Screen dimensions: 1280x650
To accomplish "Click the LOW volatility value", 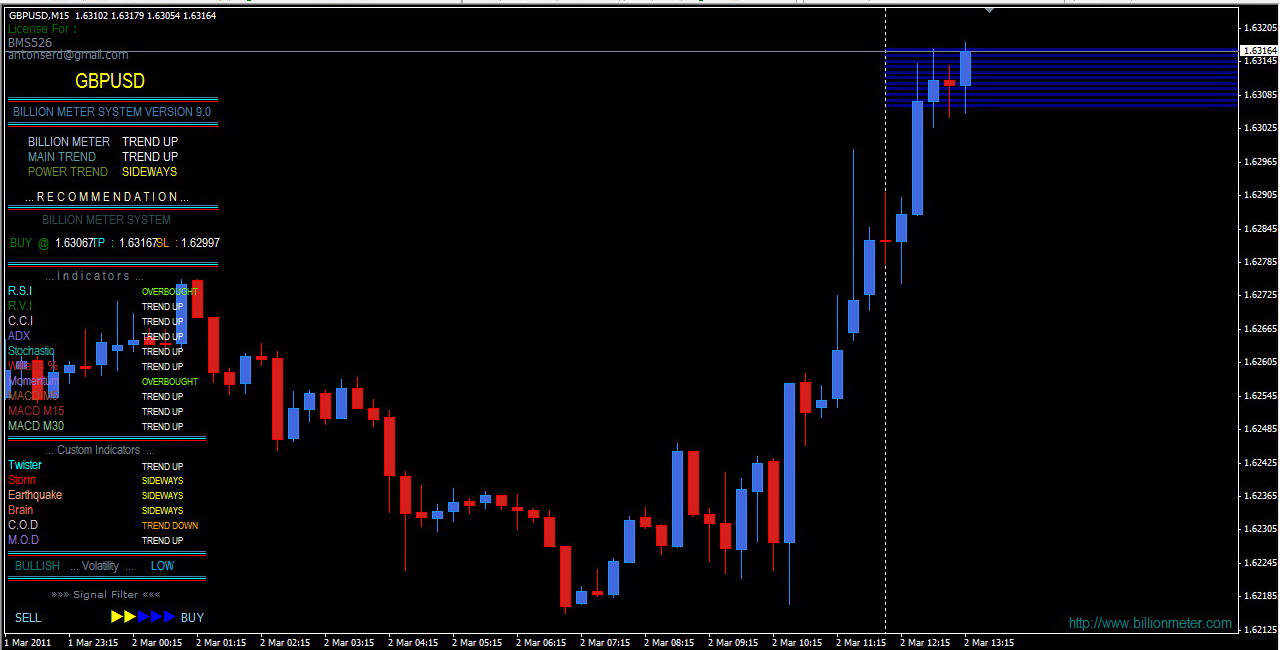I will [162, 566].
